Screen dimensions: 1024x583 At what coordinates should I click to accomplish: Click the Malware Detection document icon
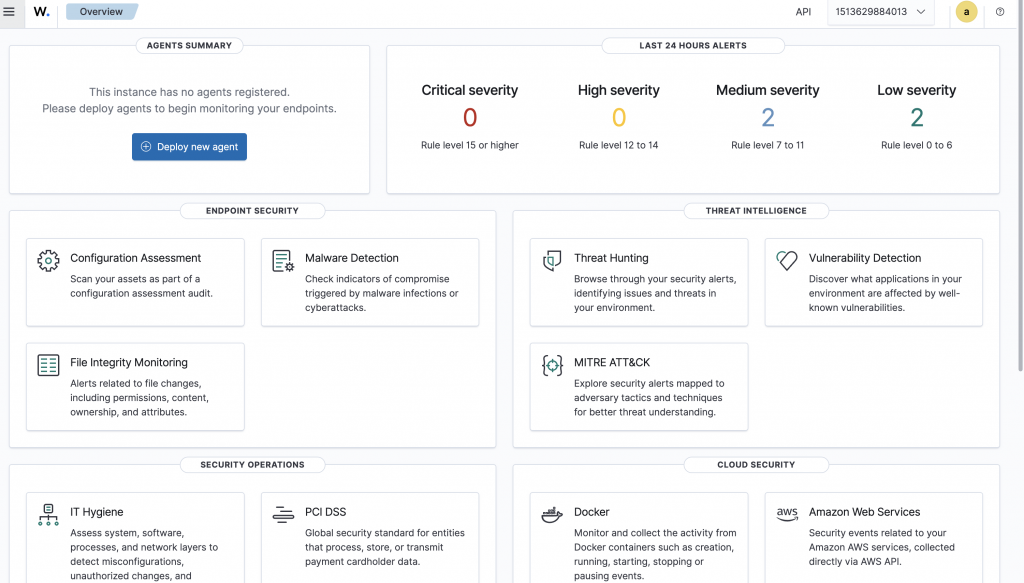pyautogui.click(x=283, y=260)
